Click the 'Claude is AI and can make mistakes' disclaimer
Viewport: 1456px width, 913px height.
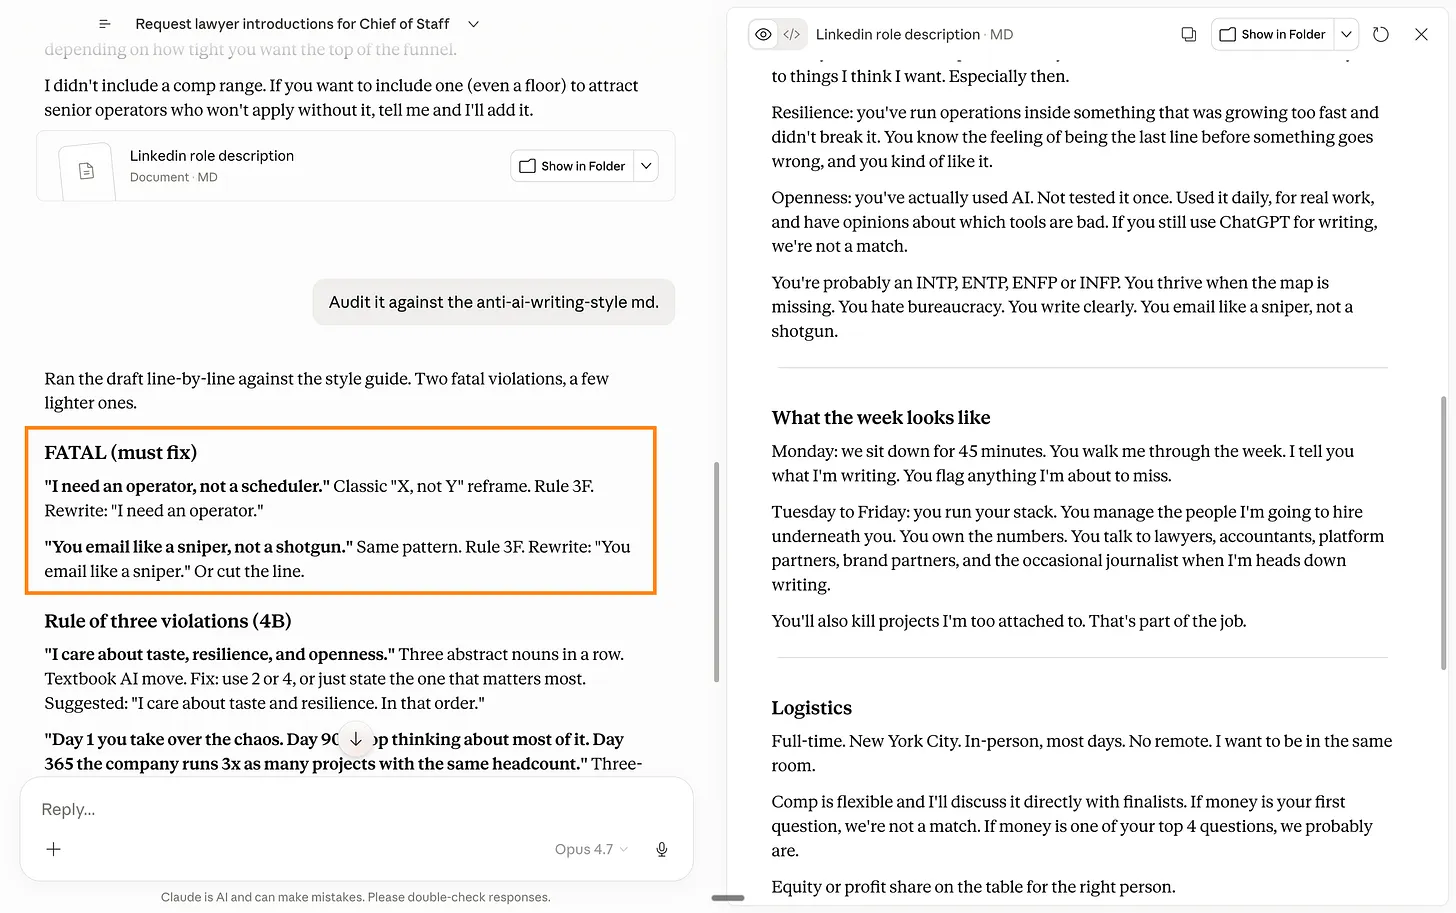[x=356, y=897]
